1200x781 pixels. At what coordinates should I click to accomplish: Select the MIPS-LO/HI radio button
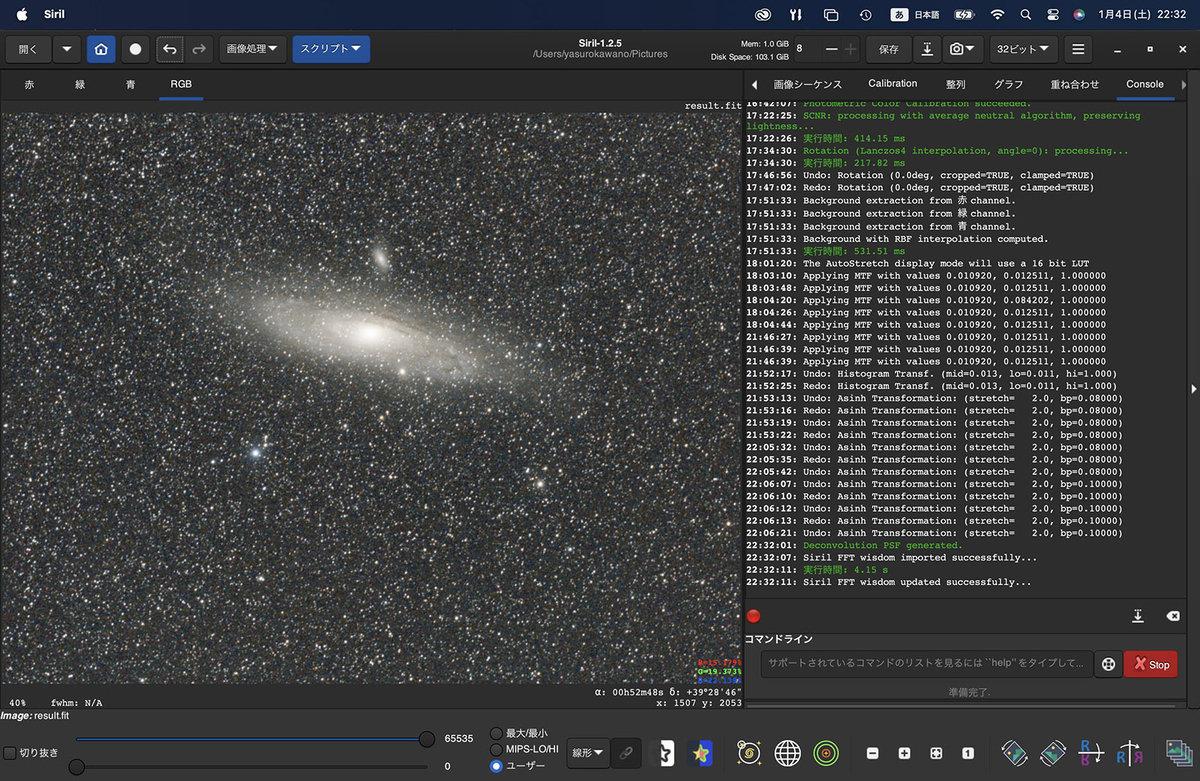[496, 749]
